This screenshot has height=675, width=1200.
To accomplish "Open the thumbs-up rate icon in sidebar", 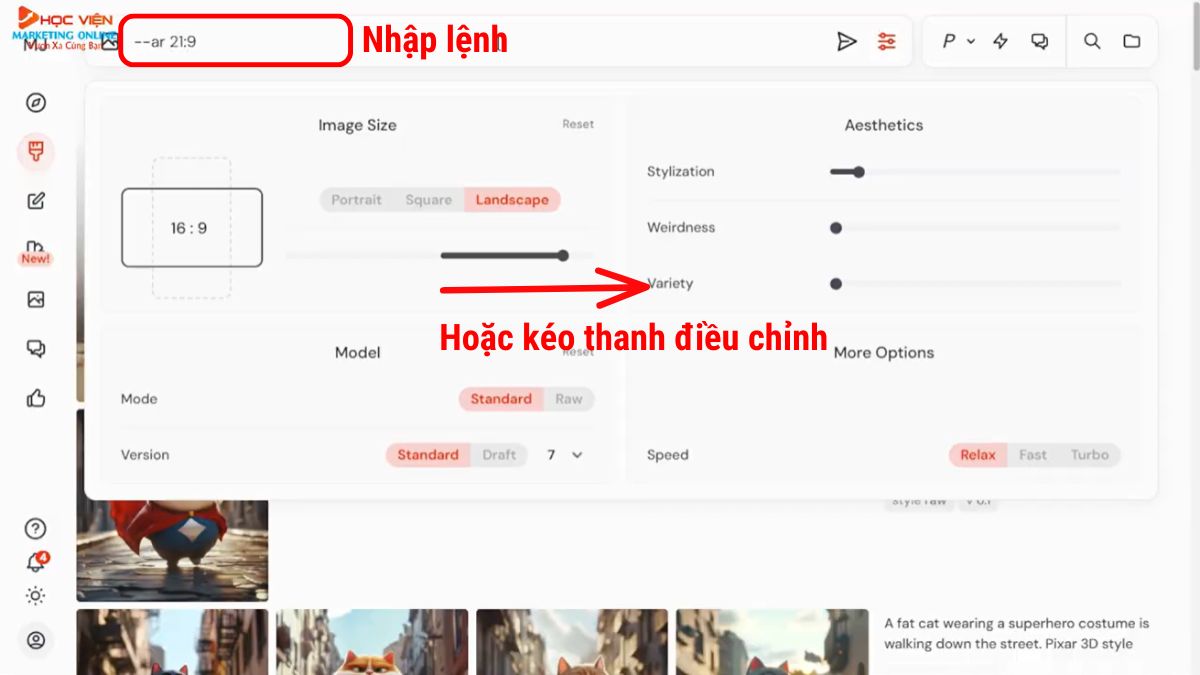I will (36, 398).
